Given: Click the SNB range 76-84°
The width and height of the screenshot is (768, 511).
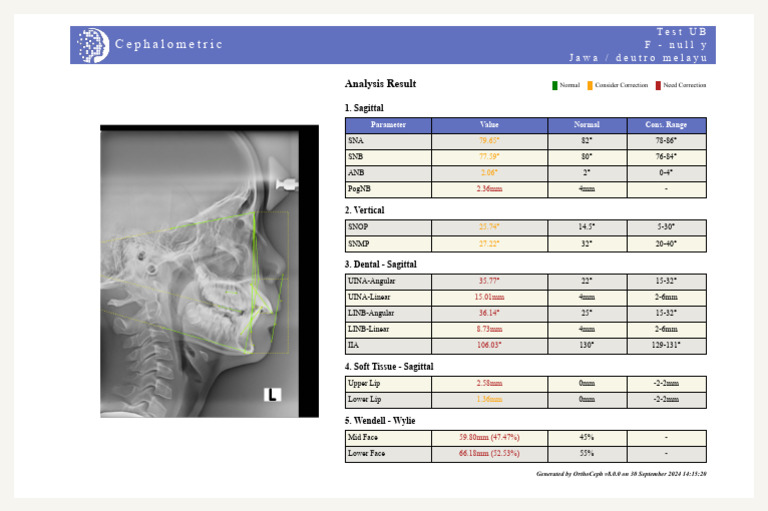Looking at the screenshot, I should click(666, 157).
